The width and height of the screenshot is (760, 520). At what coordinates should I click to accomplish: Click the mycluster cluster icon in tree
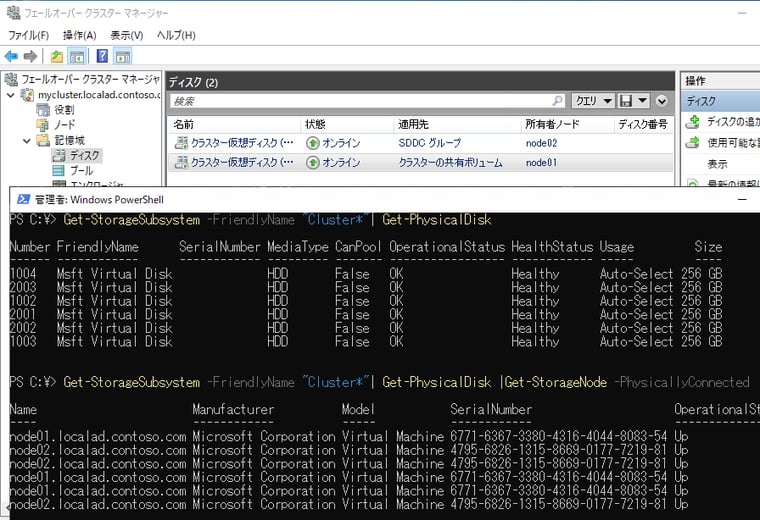pyautogui.click(x=27, y=95)
